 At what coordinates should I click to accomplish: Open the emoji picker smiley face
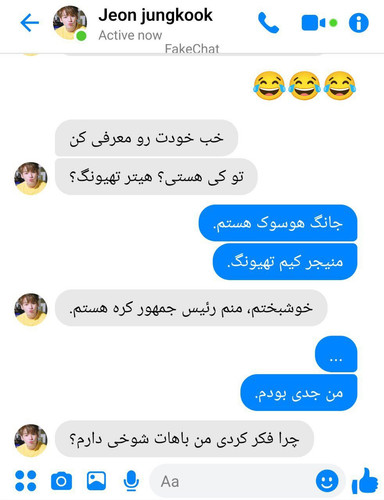[x=327, y=481]
